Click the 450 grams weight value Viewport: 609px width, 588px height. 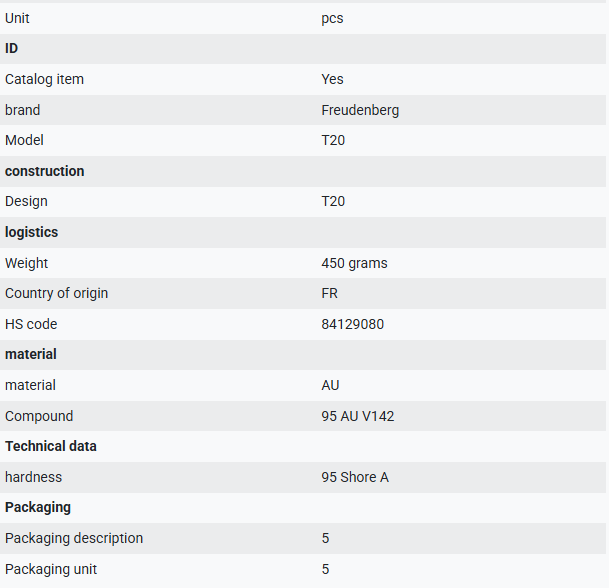354,263
